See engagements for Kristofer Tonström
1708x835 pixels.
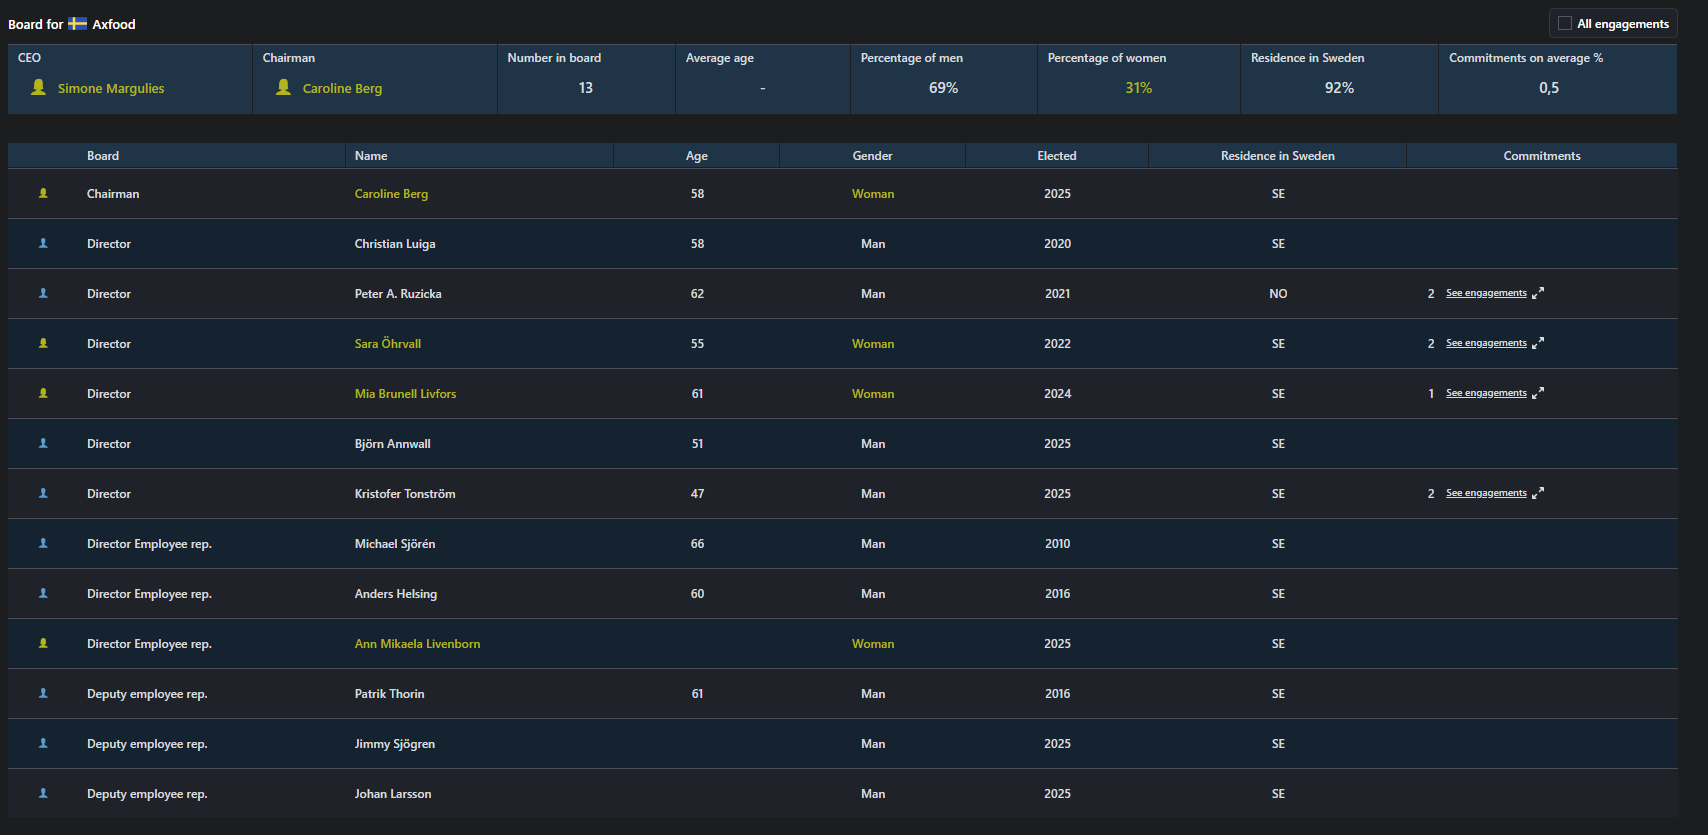pos(1486,493)
